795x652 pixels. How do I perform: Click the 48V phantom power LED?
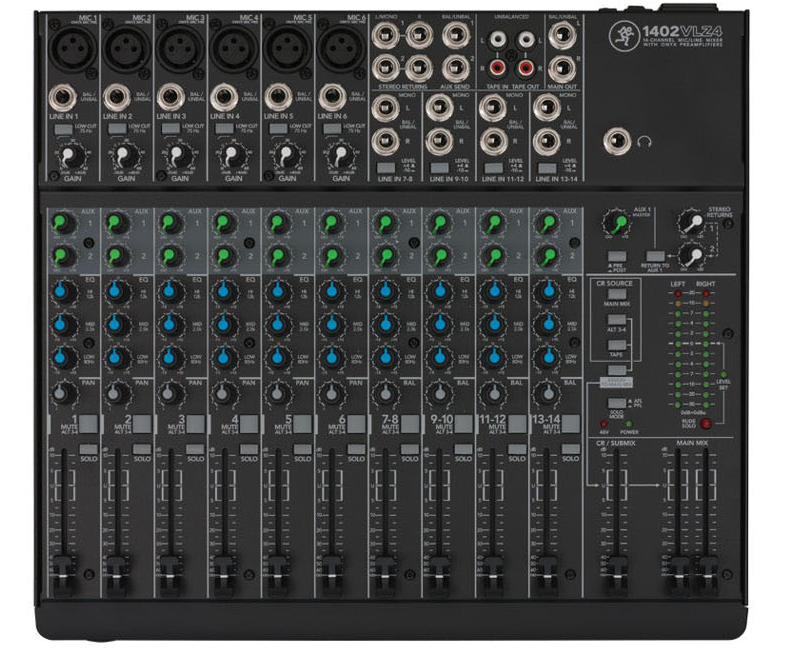[x=603, y=424]
